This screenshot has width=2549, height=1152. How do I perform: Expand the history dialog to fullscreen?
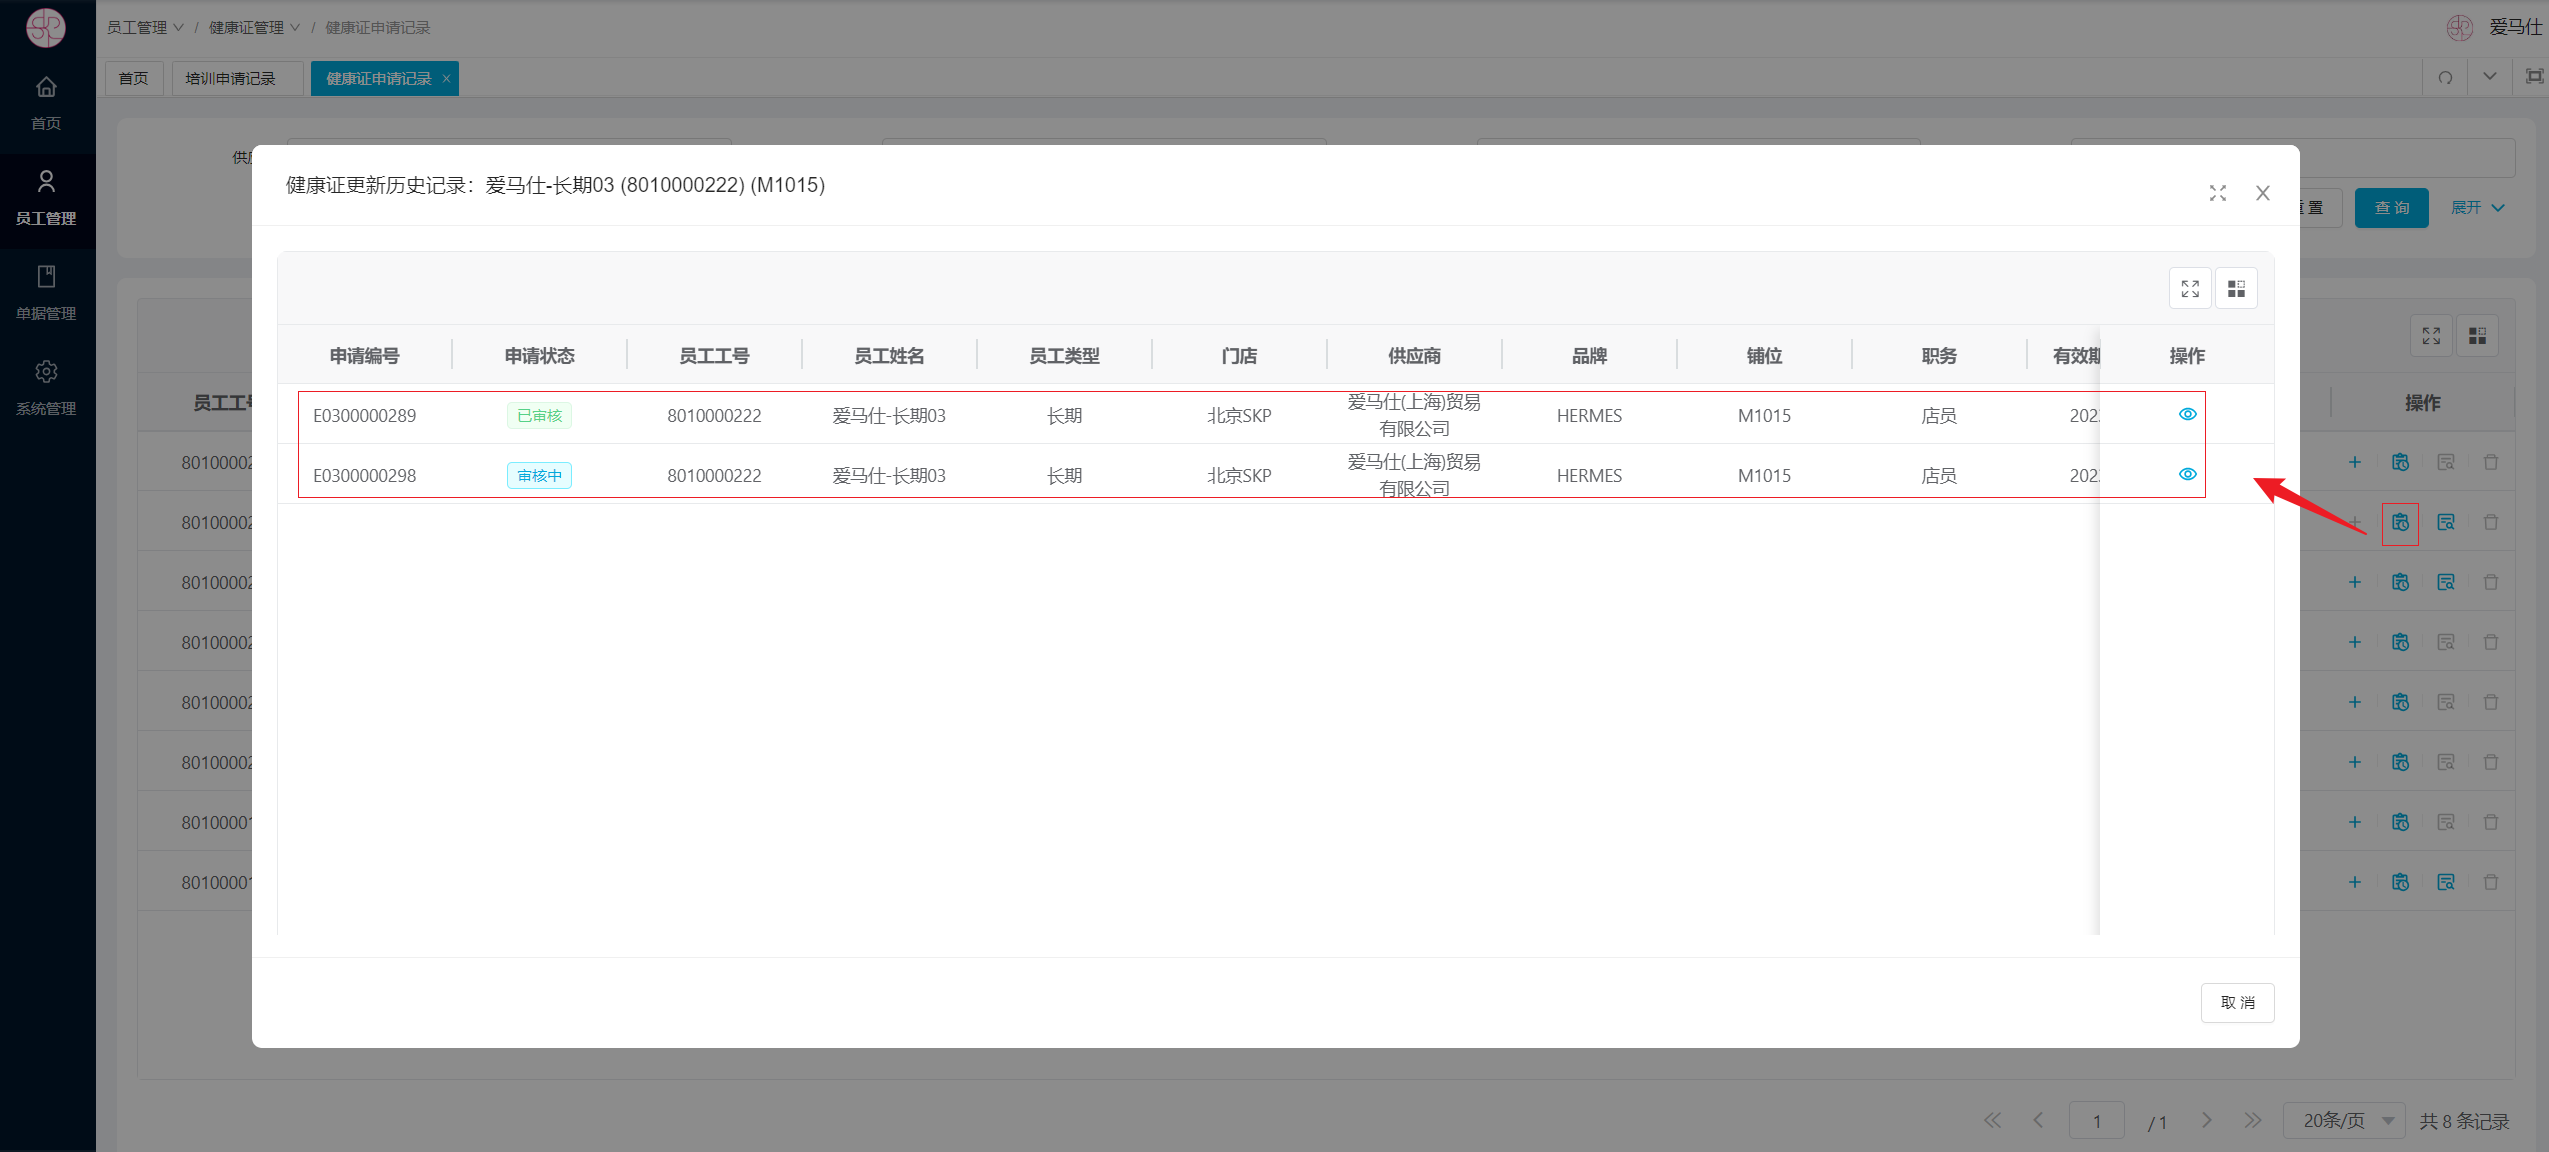point(2217,193)
